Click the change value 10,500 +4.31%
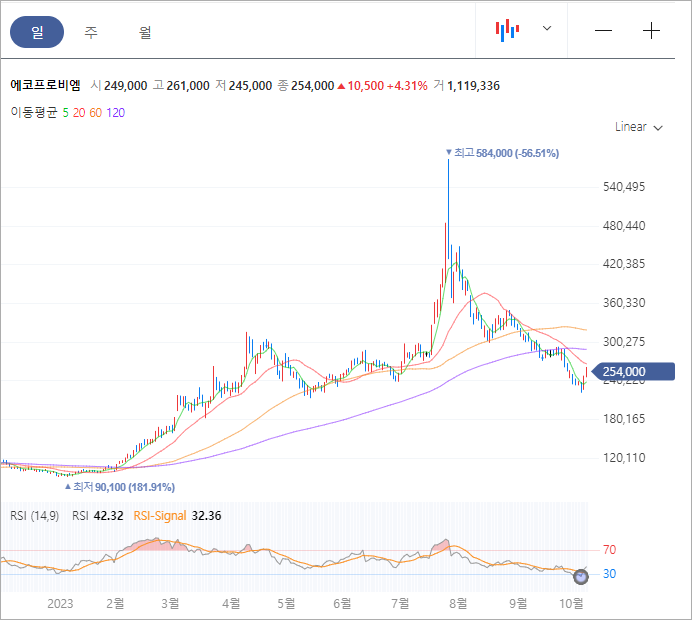The image size is (692, 620). pyautogui.click(x=383, y=86)
